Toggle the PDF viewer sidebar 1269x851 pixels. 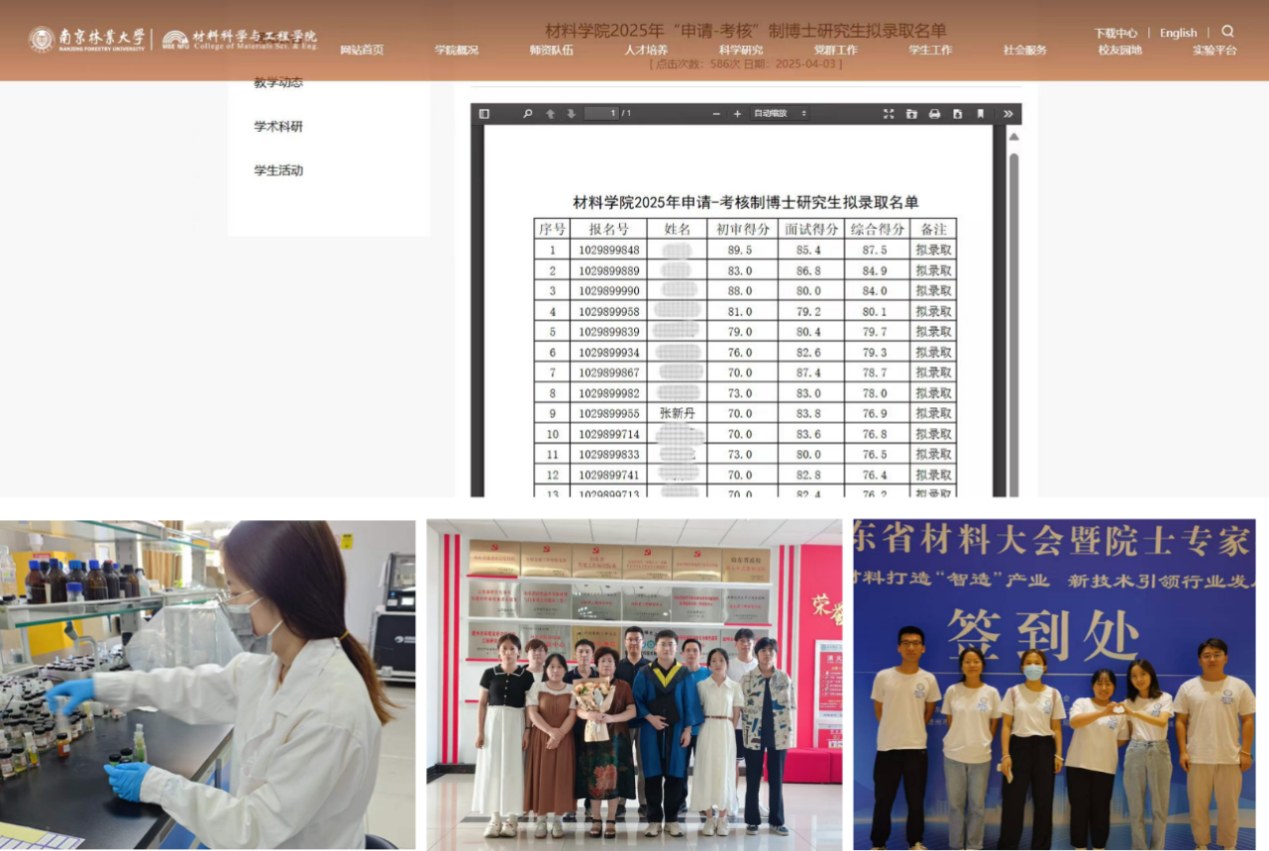point(484,114)
